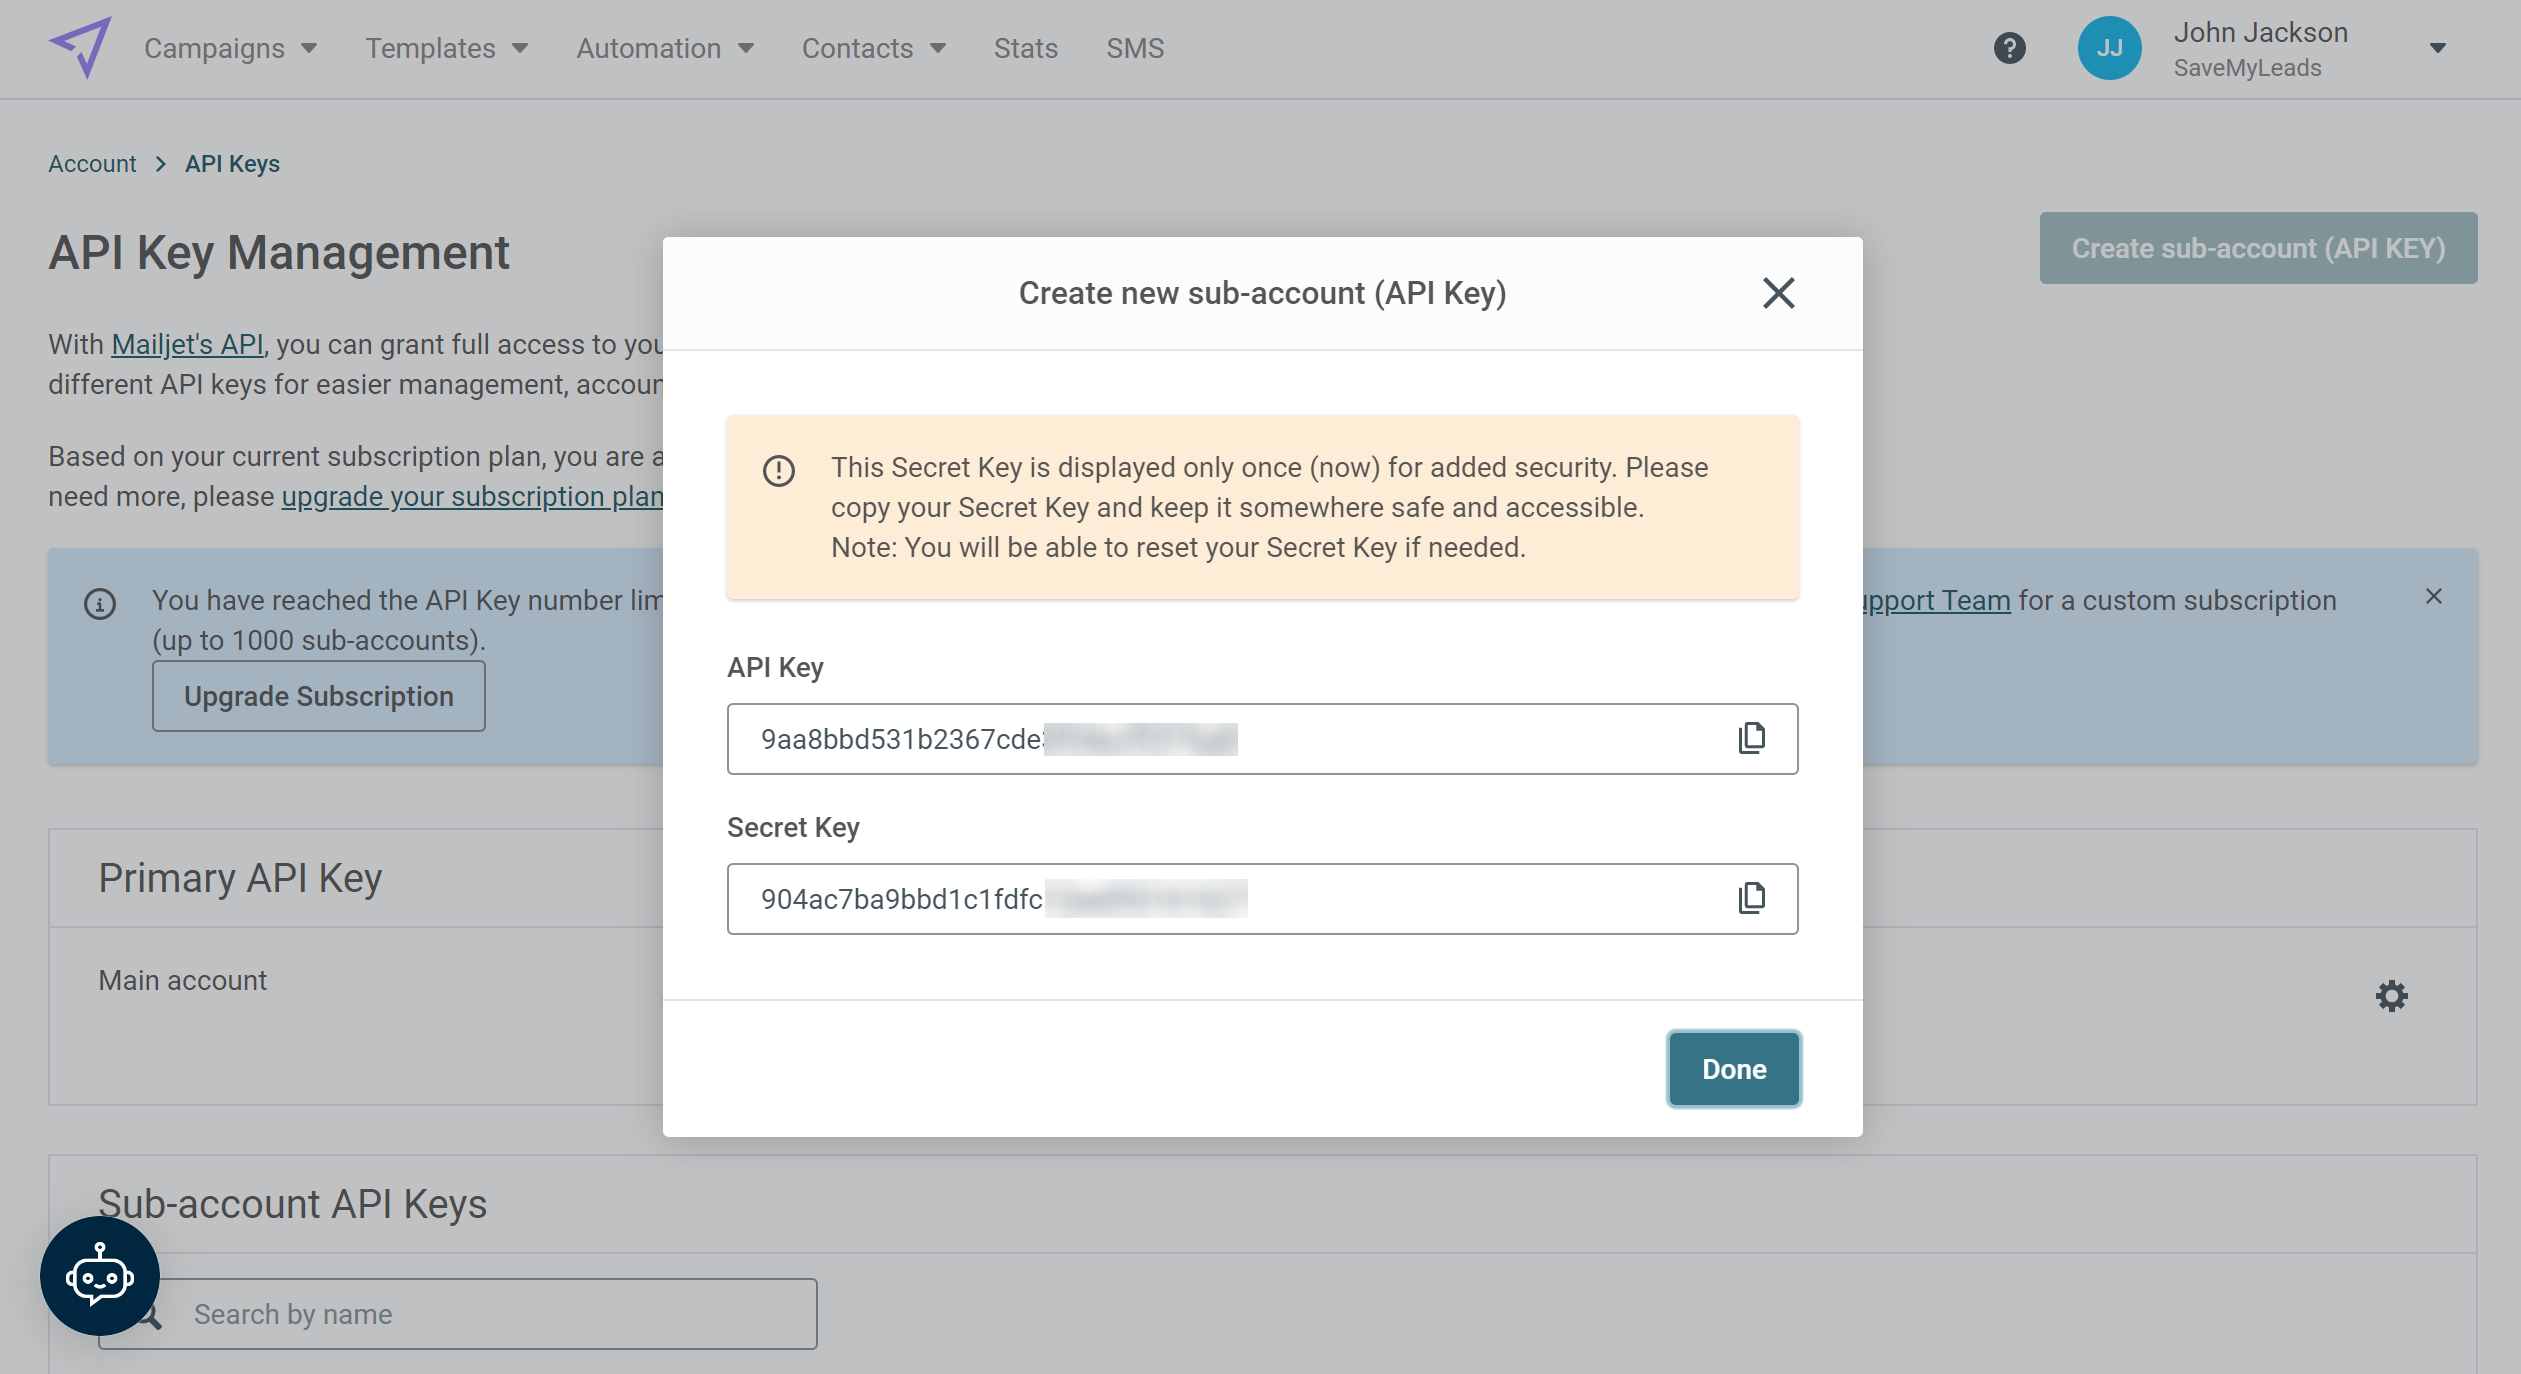Click the Account breadcrumb link
Image resolution: width=2521 pixels, height=1374 pixels.
(x=92, y=163)
